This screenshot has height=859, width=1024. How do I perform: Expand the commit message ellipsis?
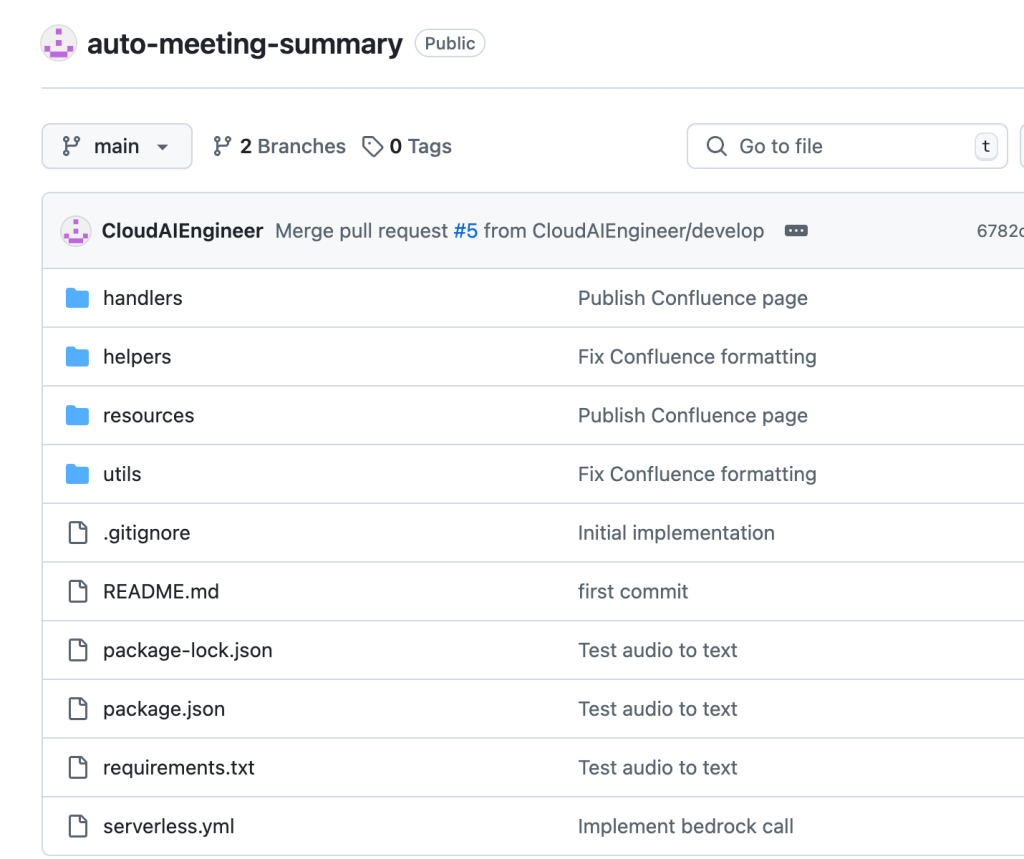point(796,230)
